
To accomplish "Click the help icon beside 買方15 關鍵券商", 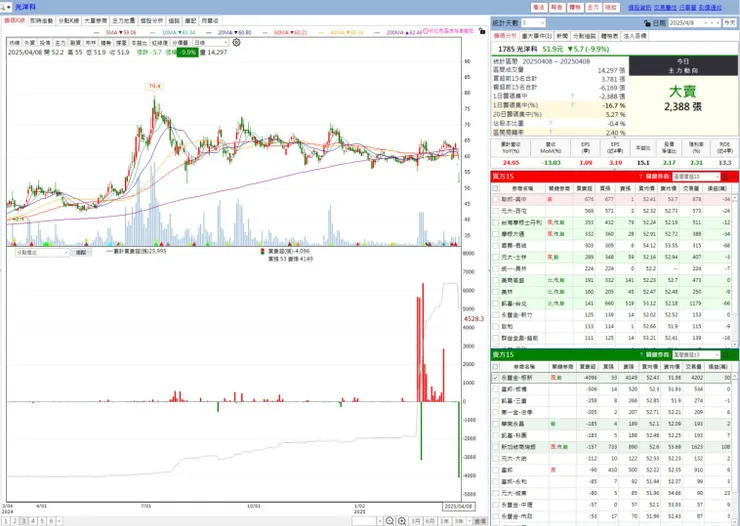I will (x=641, y=176).
